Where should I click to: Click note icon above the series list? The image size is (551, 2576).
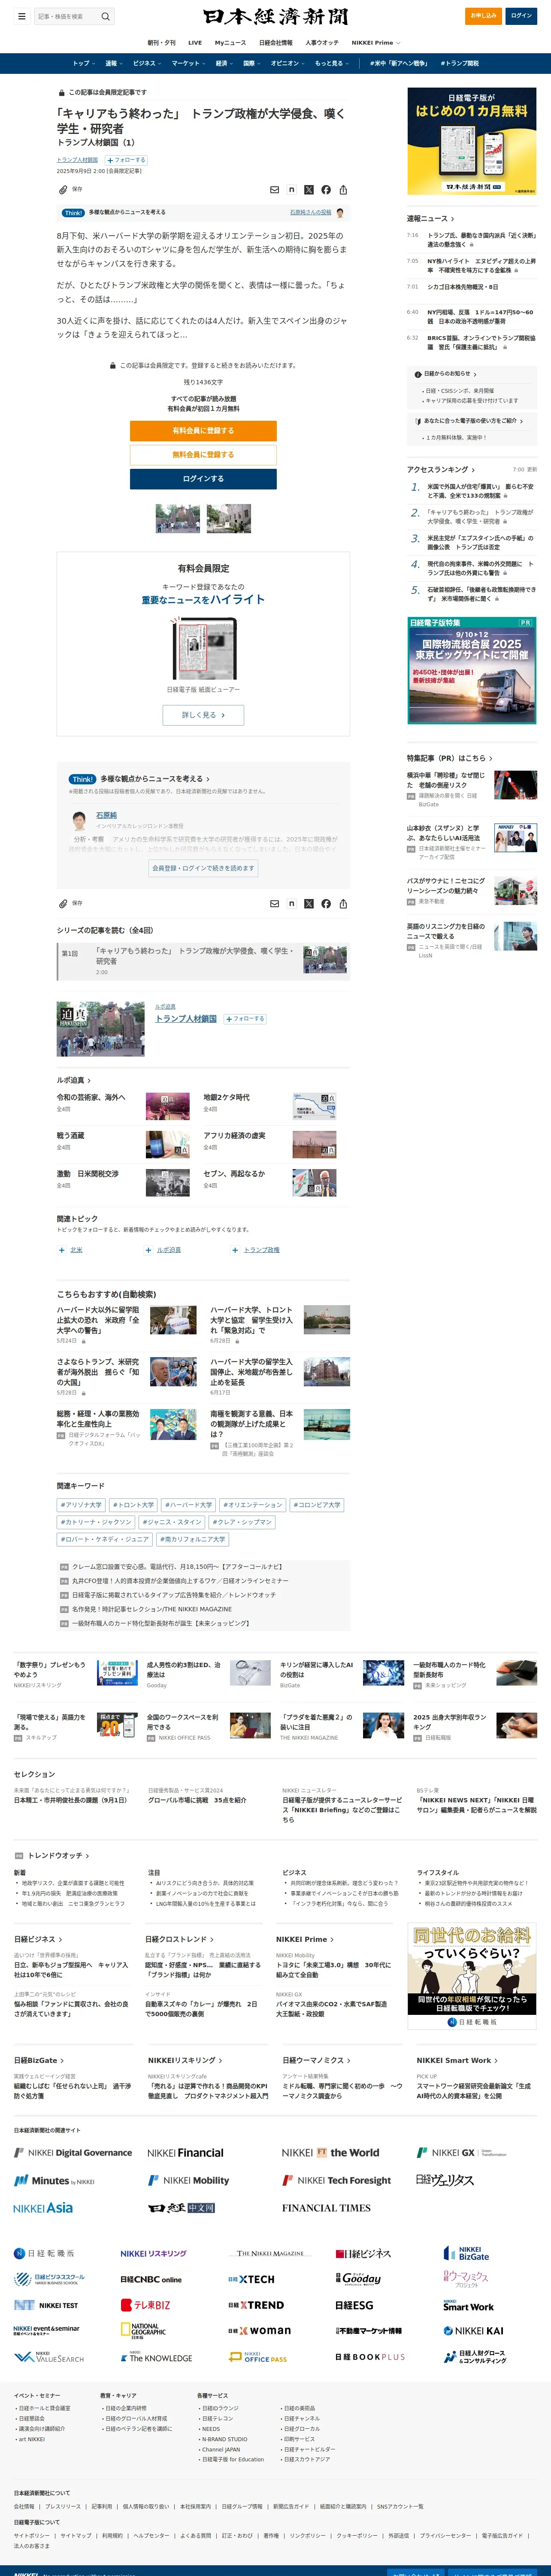[x=292, y=904]
